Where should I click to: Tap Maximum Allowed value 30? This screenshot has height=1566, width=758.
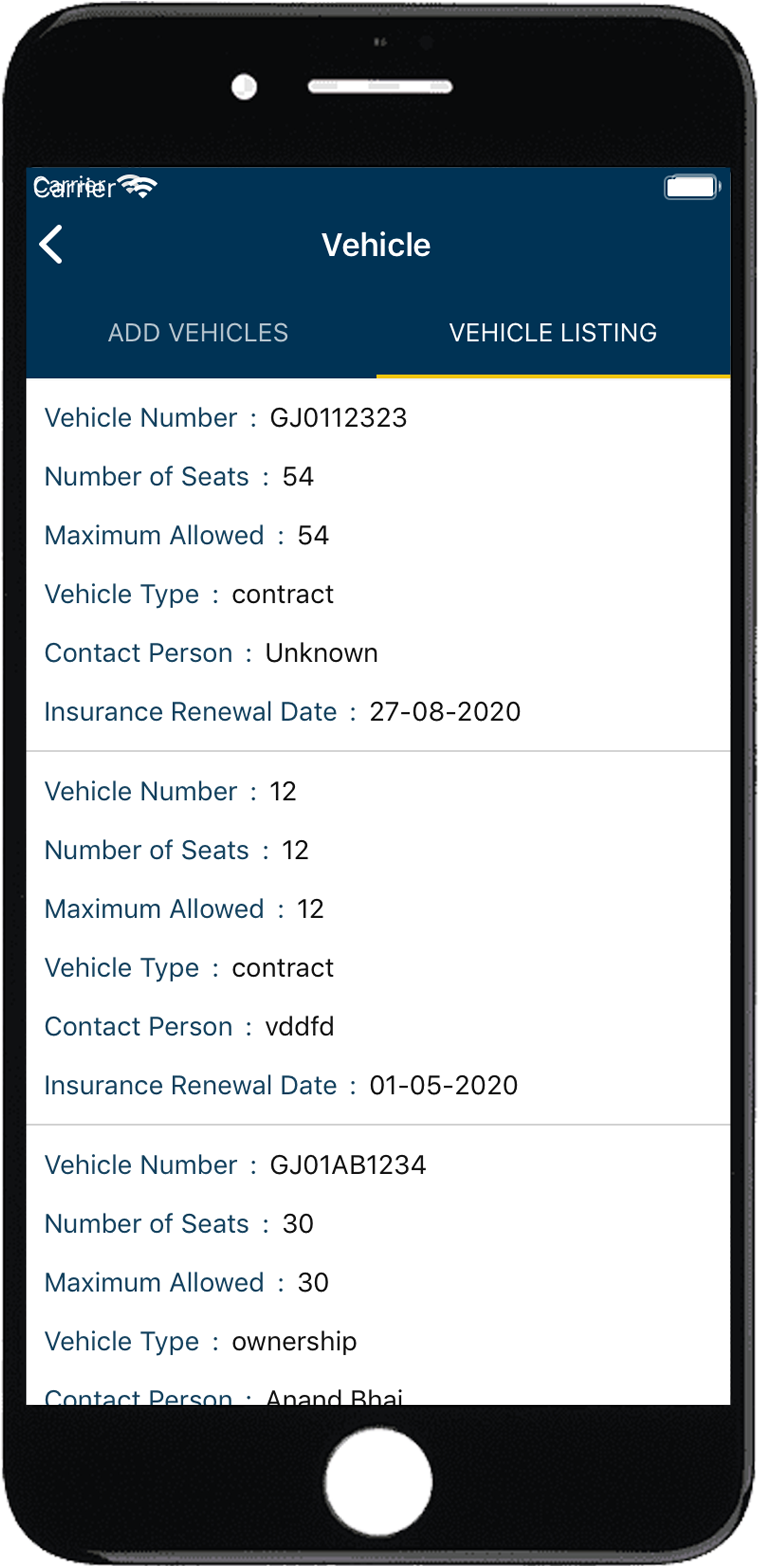tap(313, 1283)
